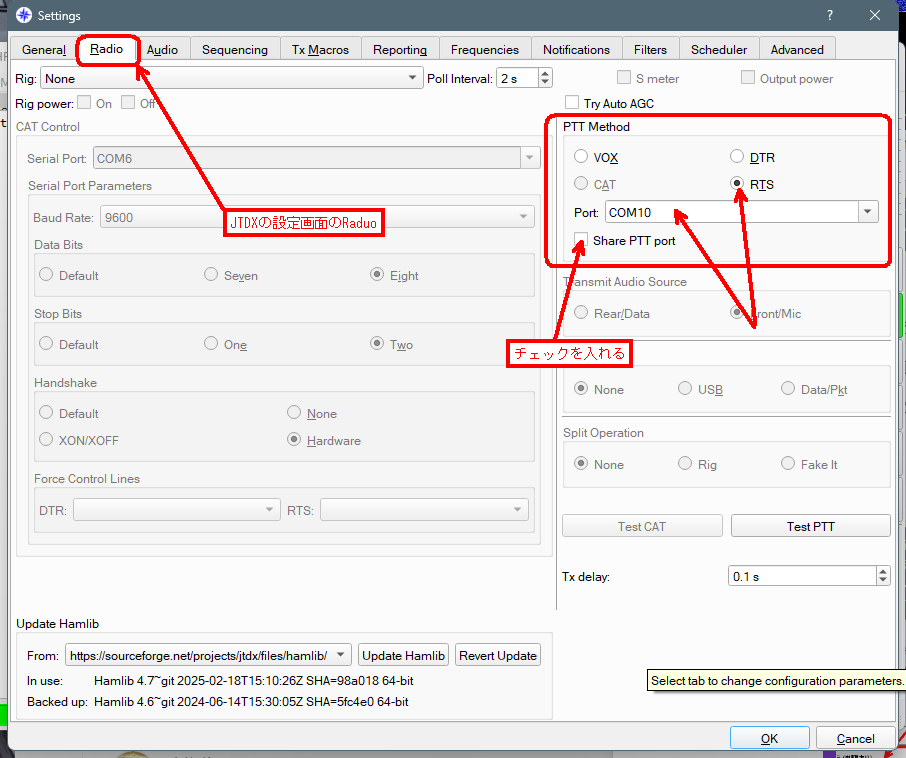The width and height of the screenshot is (906, 758).
Task: Open the Hamlib source URL dropdown
Action: [341, 655]
